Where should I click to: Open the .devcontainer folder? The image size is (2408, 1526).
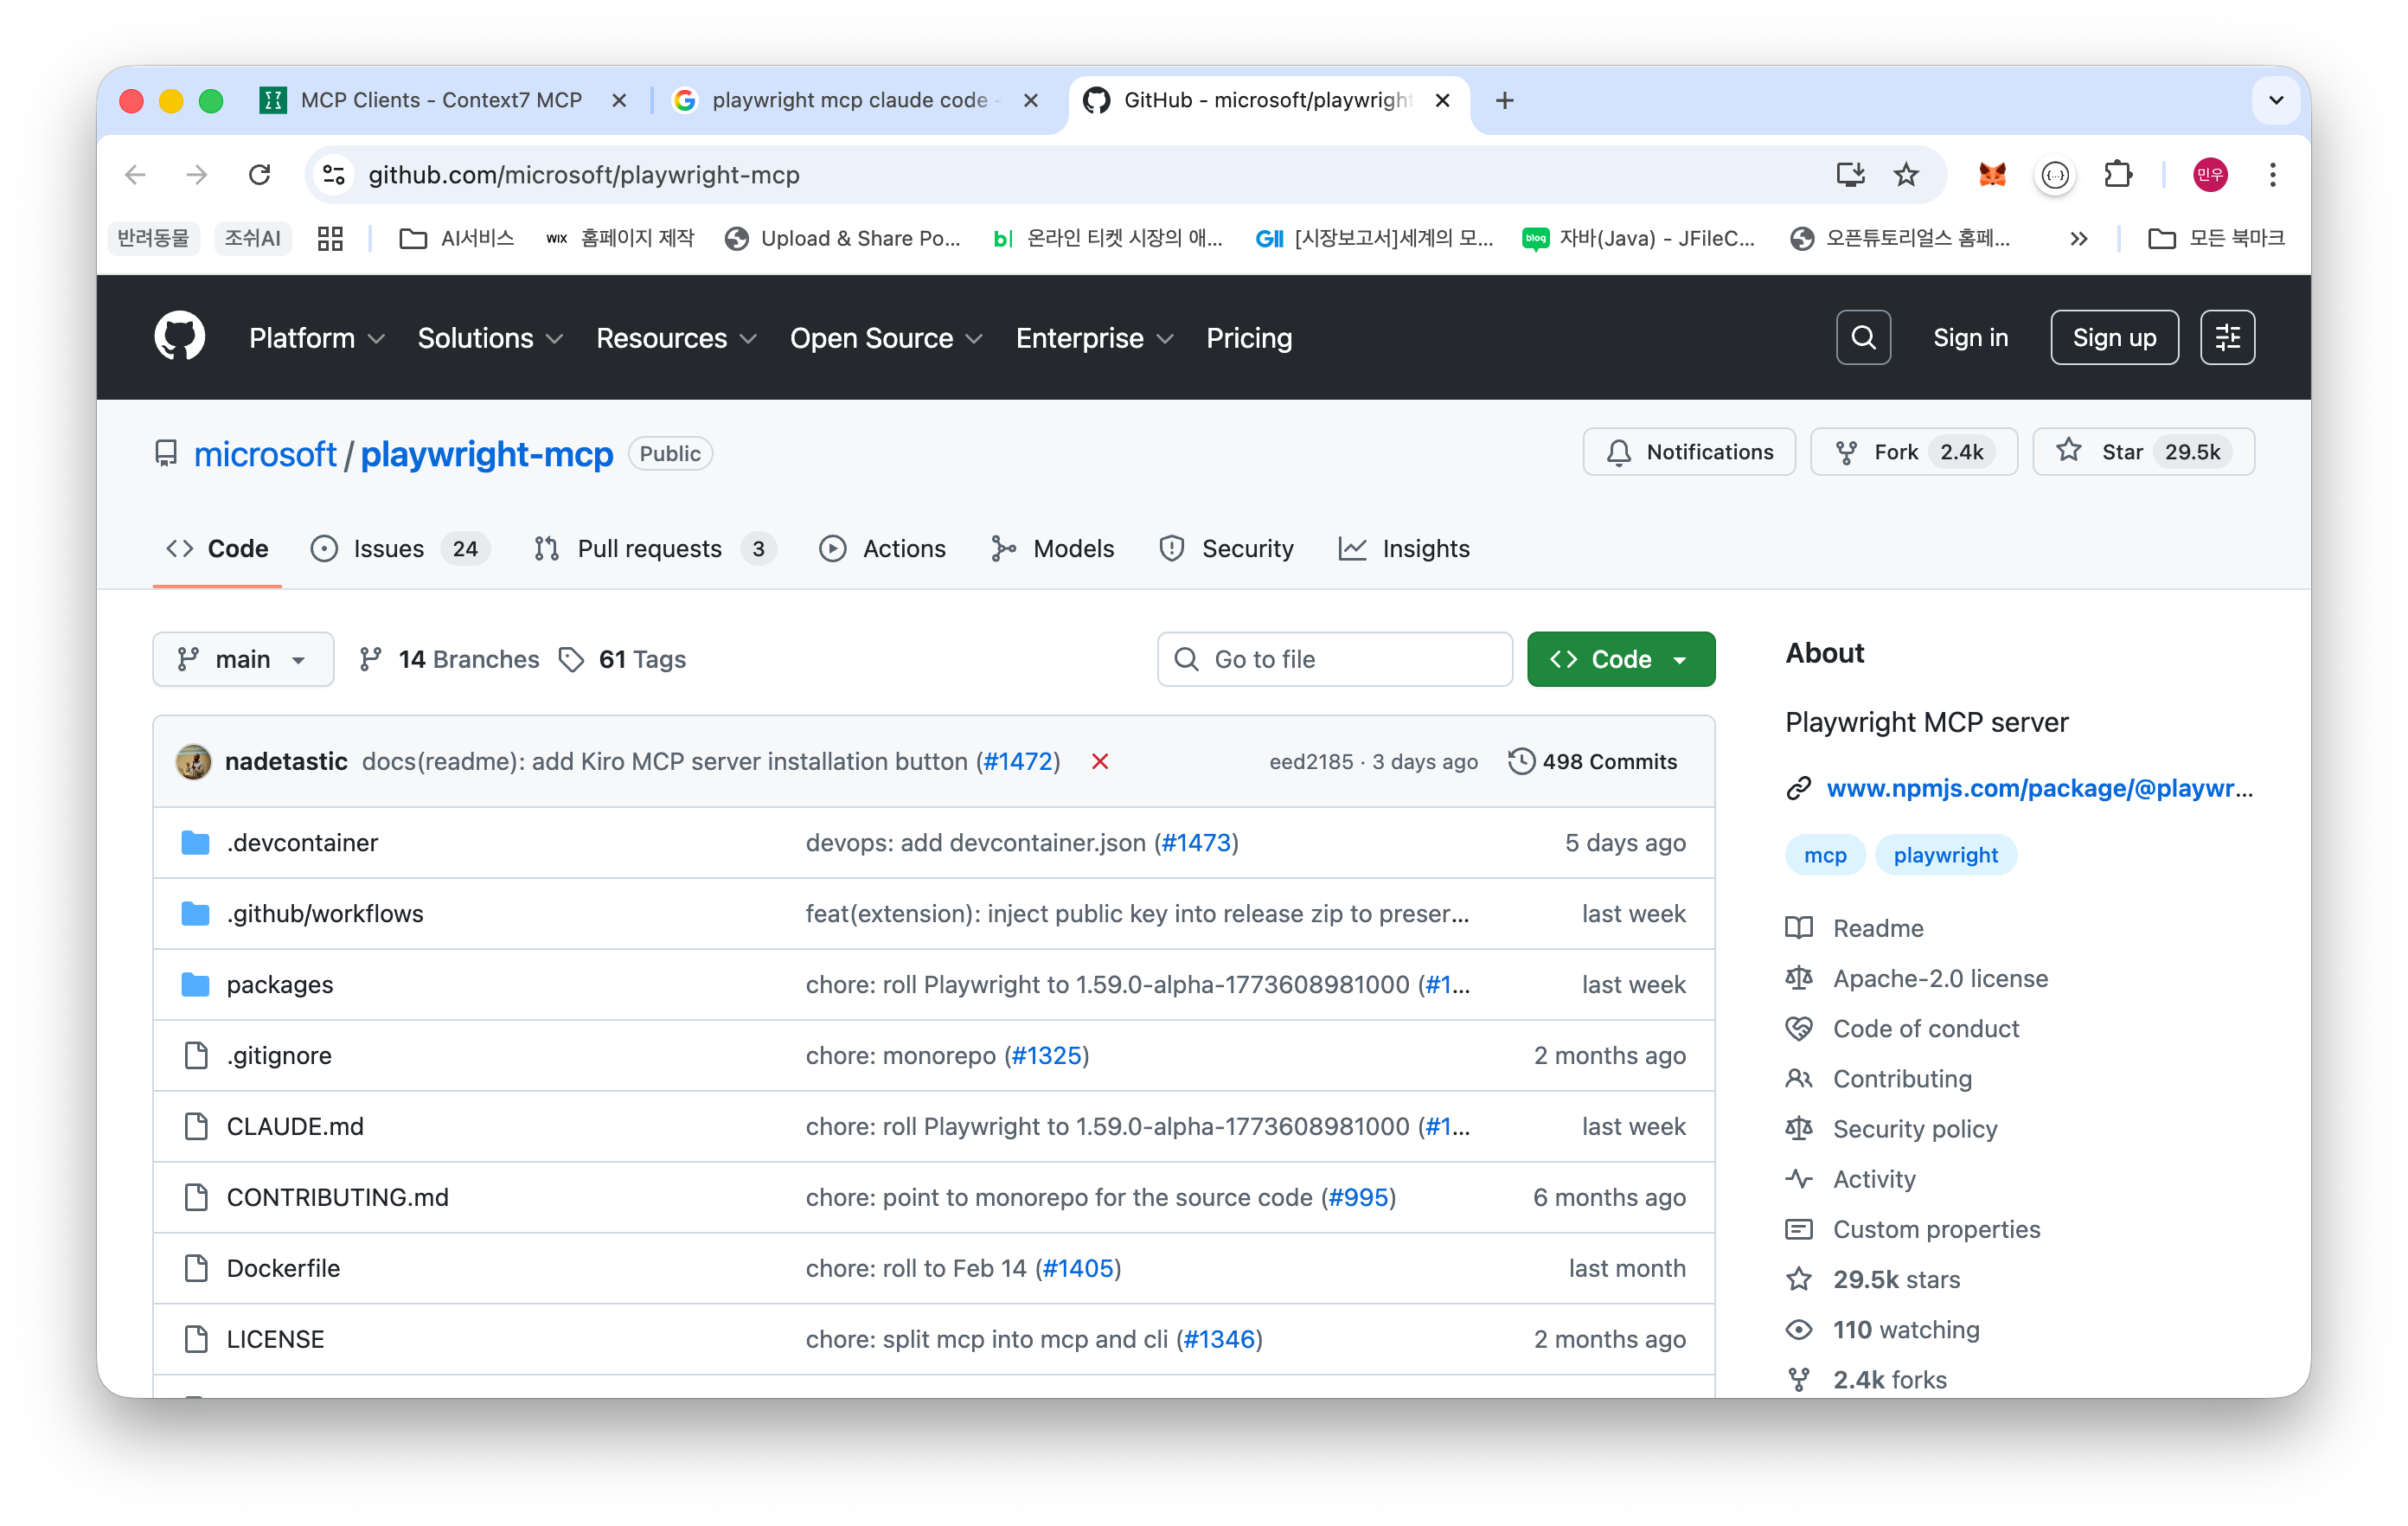[302, 842]
